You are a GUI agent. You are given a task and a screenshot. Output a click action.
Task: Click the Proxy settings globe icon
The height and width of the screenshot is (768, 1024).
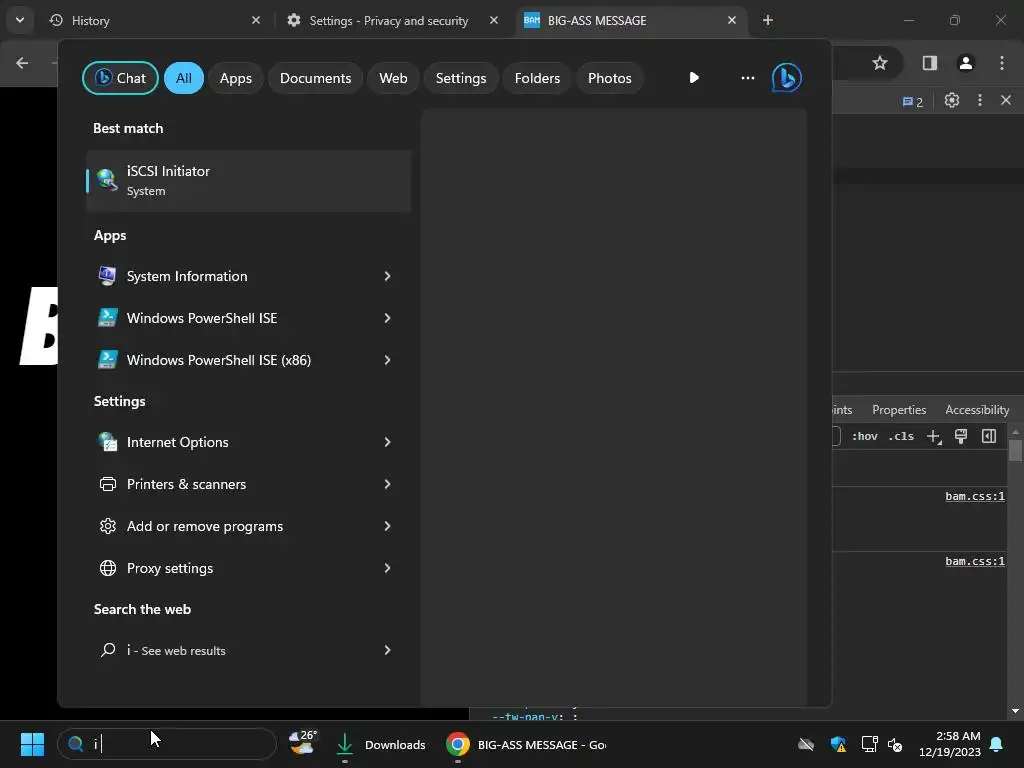(x=108, y=568)
